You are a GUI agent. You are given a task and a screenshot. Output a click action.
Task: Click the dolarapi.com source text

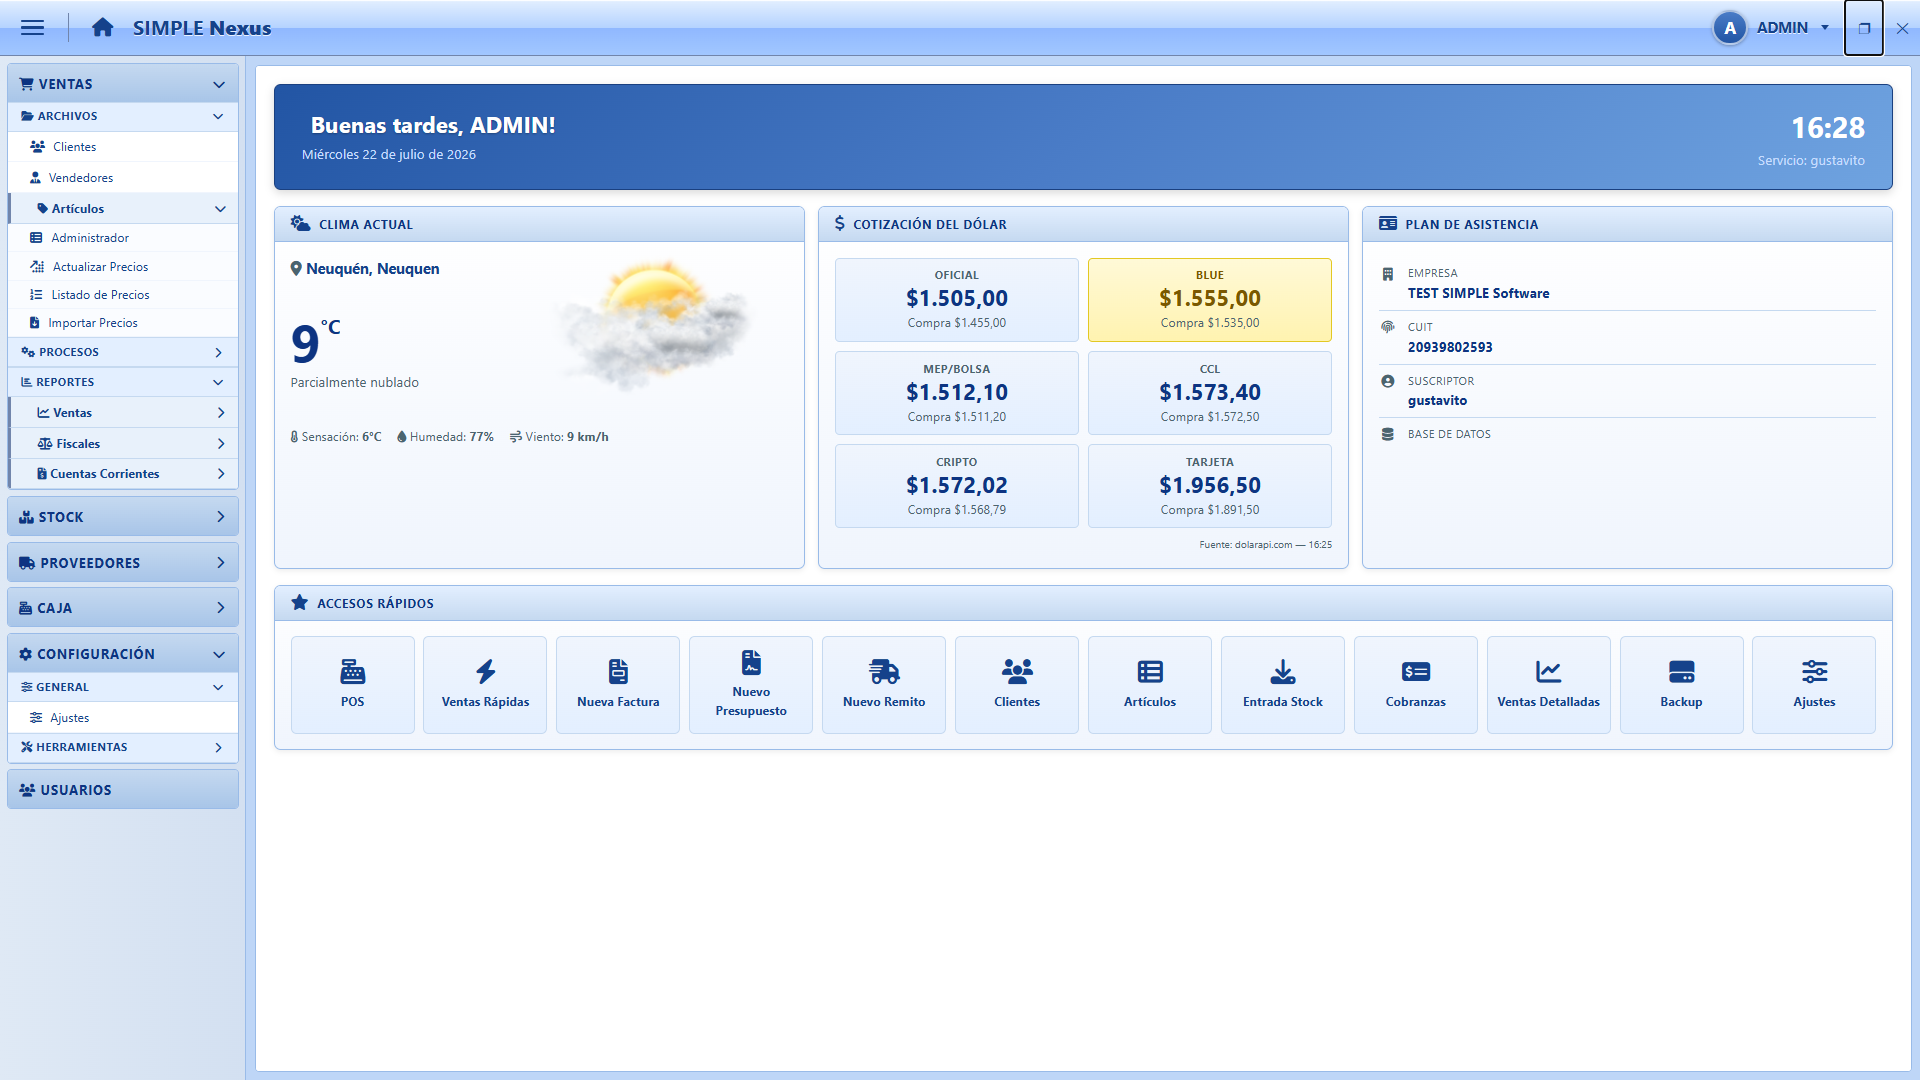1264,545
